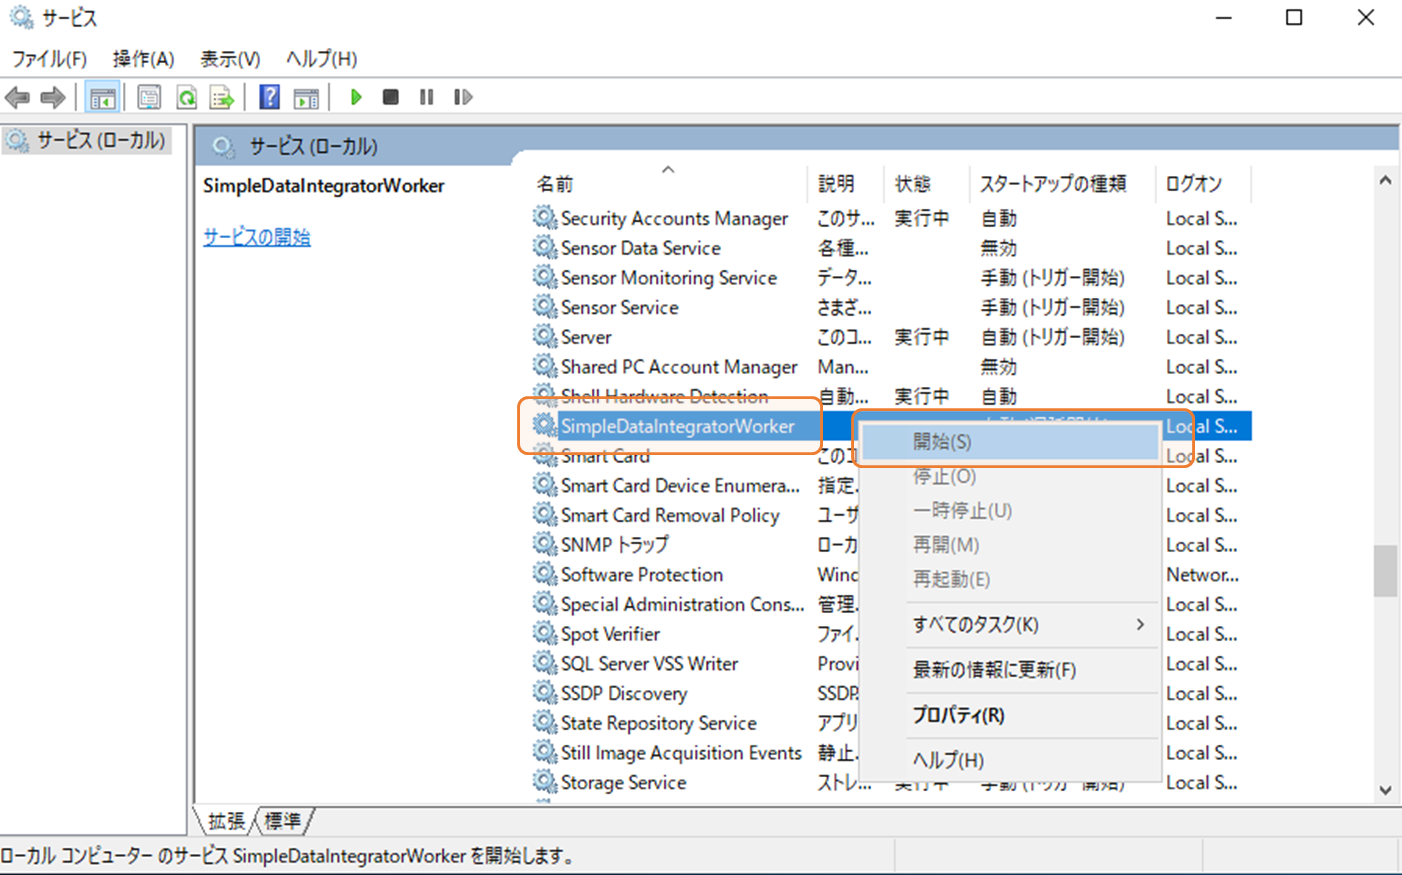Choose プロパティ(R) in the context menu
The image size is (1402, 875).
click(x=1010, y=715)
